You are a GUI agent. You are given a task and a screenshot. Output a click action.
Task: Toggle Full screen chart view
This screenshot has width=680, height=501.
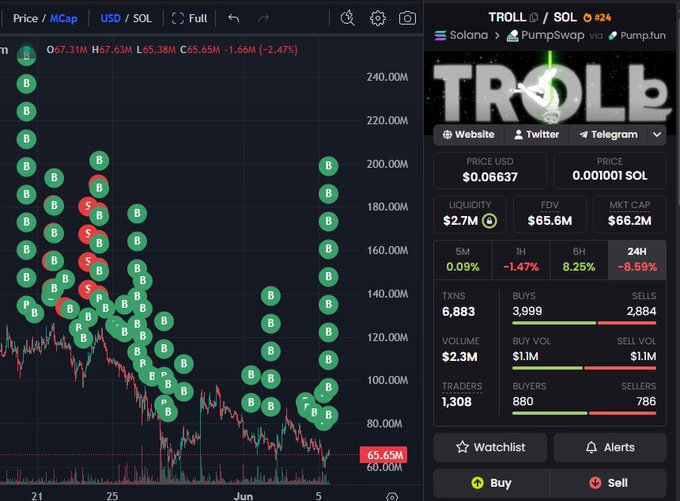pyautogui.click(x=190, y=18)
